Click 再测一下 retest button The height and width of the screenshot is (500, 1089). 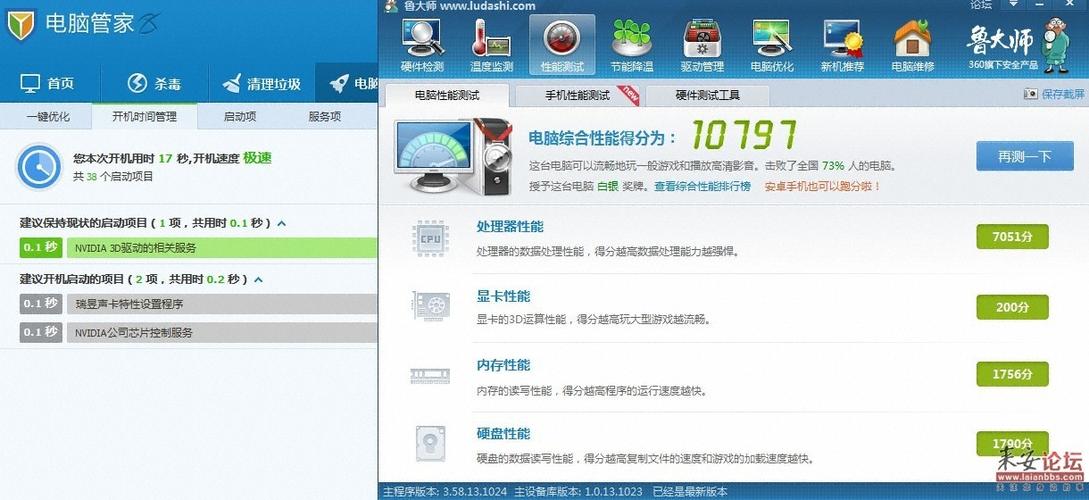pos(1024,156)
